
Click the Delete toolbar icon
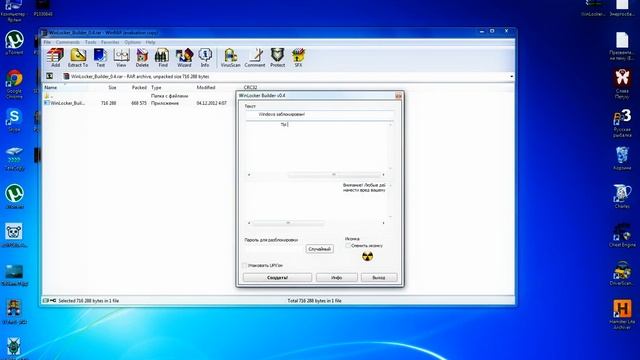pyautogui.click(x=142, y=57)
